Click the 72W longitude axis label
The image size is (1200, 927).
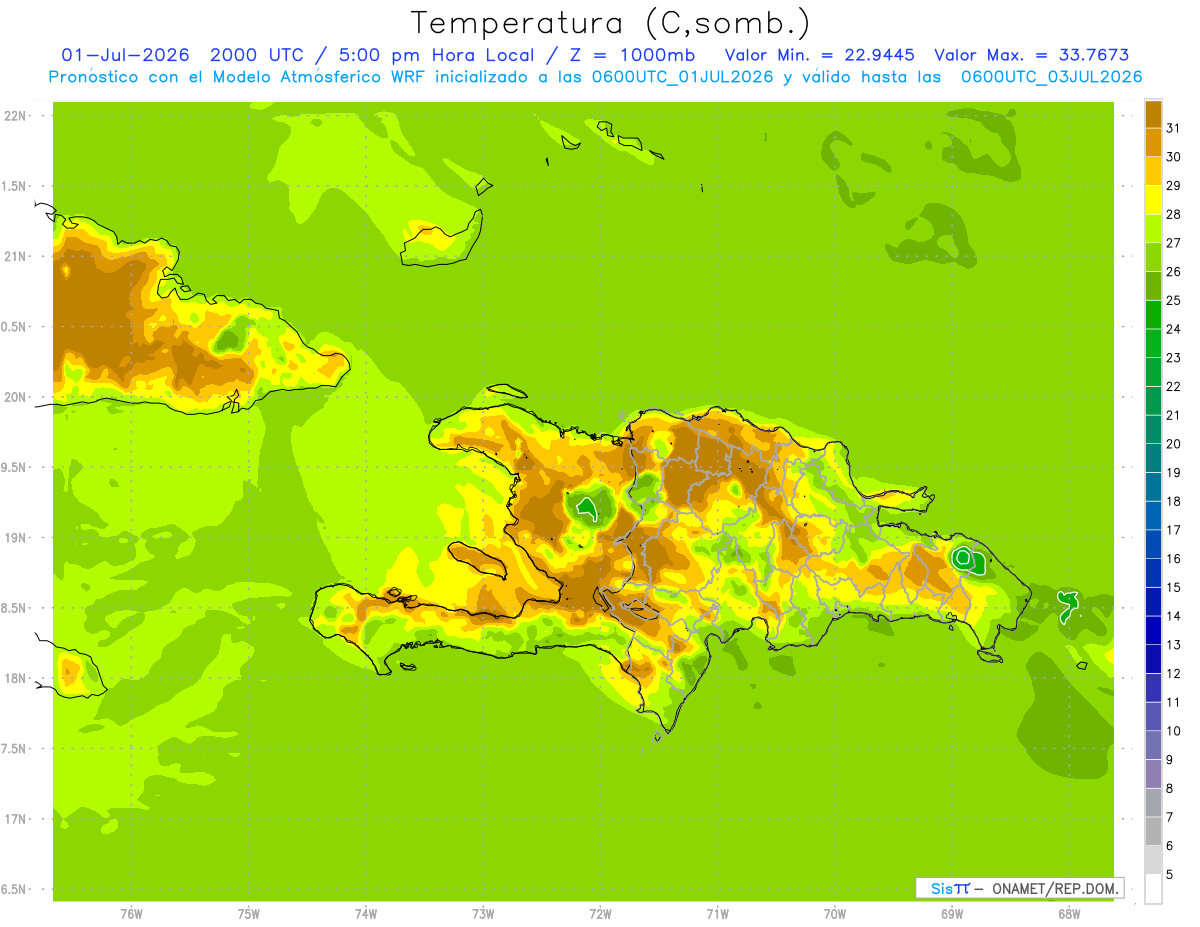click(x=600, y=914)
